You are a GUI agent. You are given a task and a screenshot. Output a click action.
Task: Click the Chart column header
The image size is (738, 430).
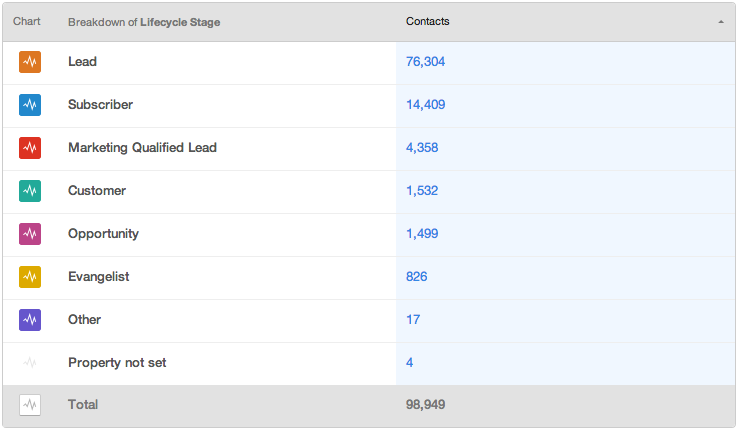point(26,22)
